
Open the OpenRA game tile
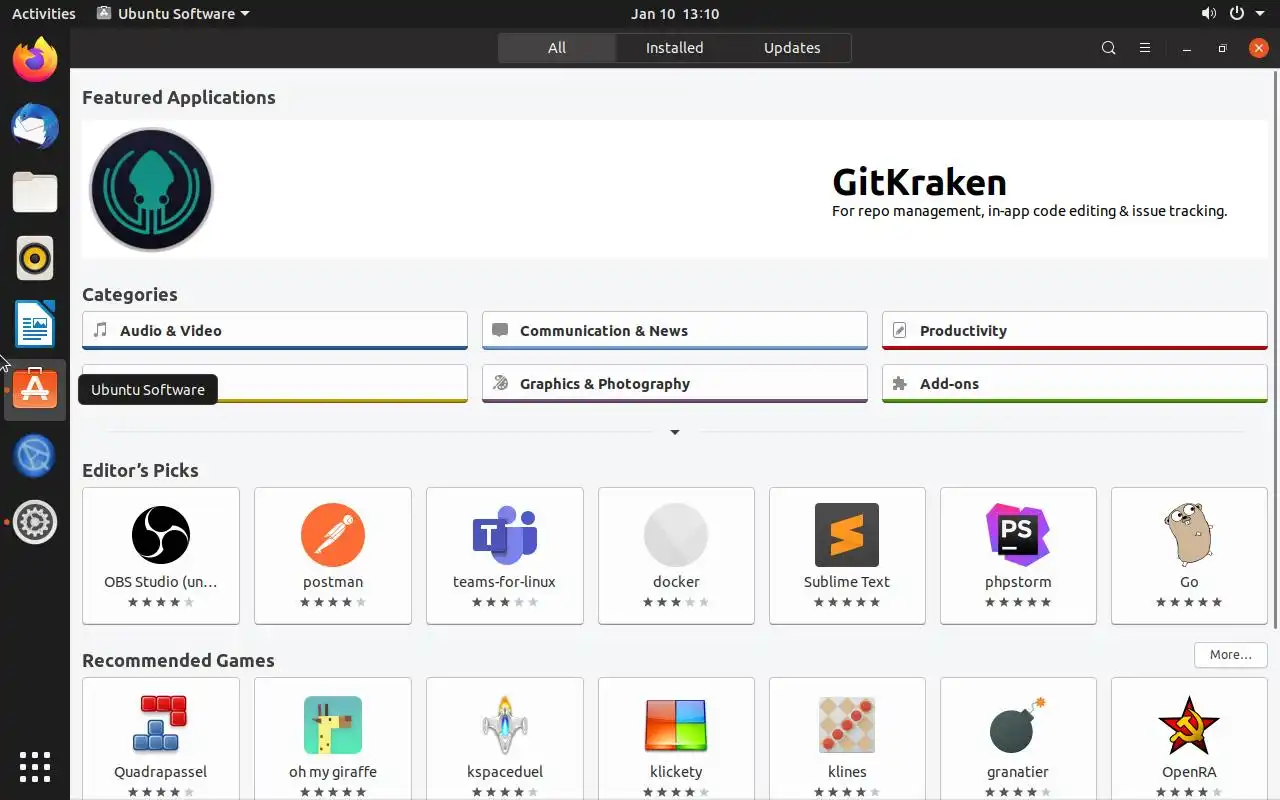[1189, 739]
